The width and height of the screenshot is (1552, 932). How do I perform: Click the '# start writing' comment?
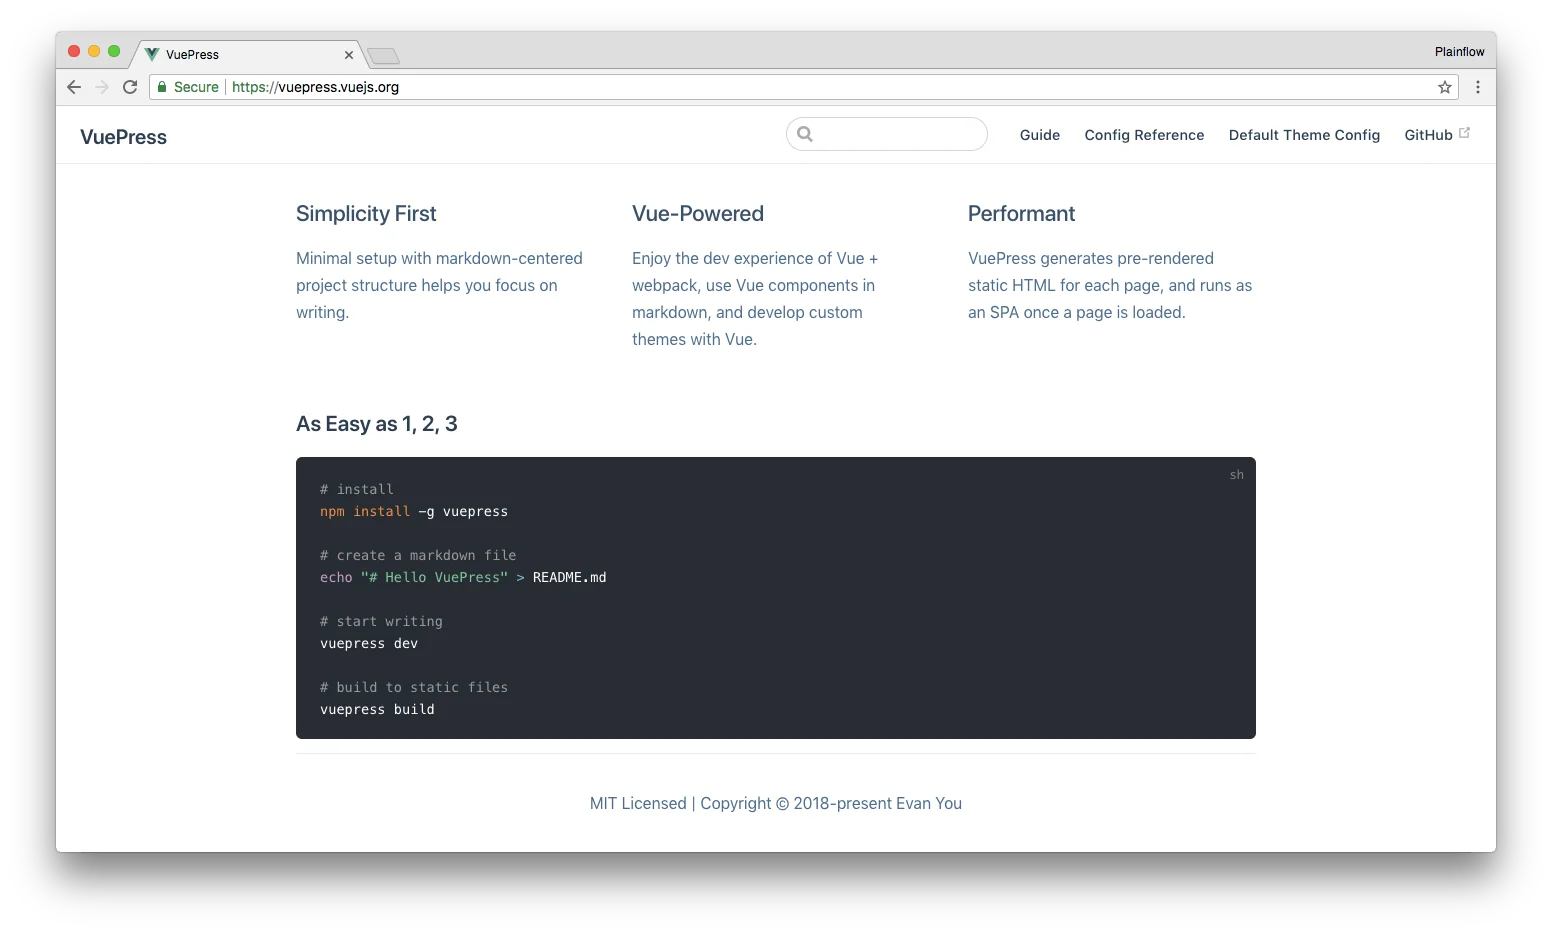click(x=381, y=621)
